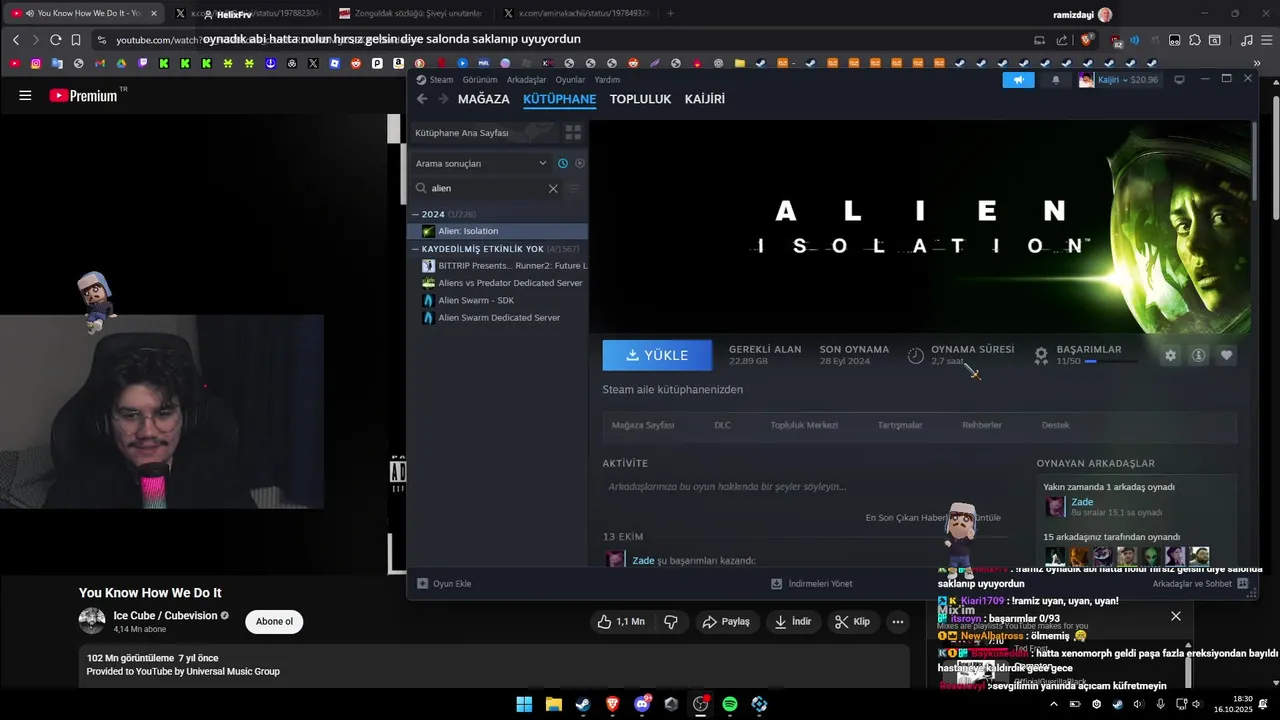Click the library search field

tap(485, 188)
